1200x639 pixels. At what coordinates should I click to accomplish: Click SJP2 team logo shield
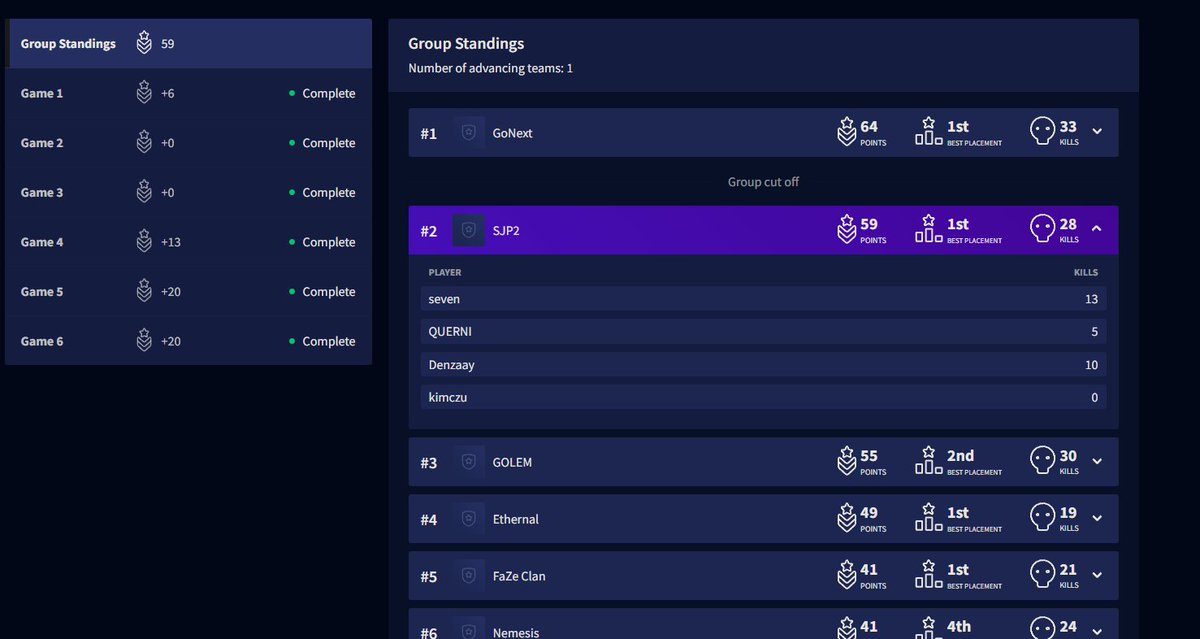(x=469, y=231)
